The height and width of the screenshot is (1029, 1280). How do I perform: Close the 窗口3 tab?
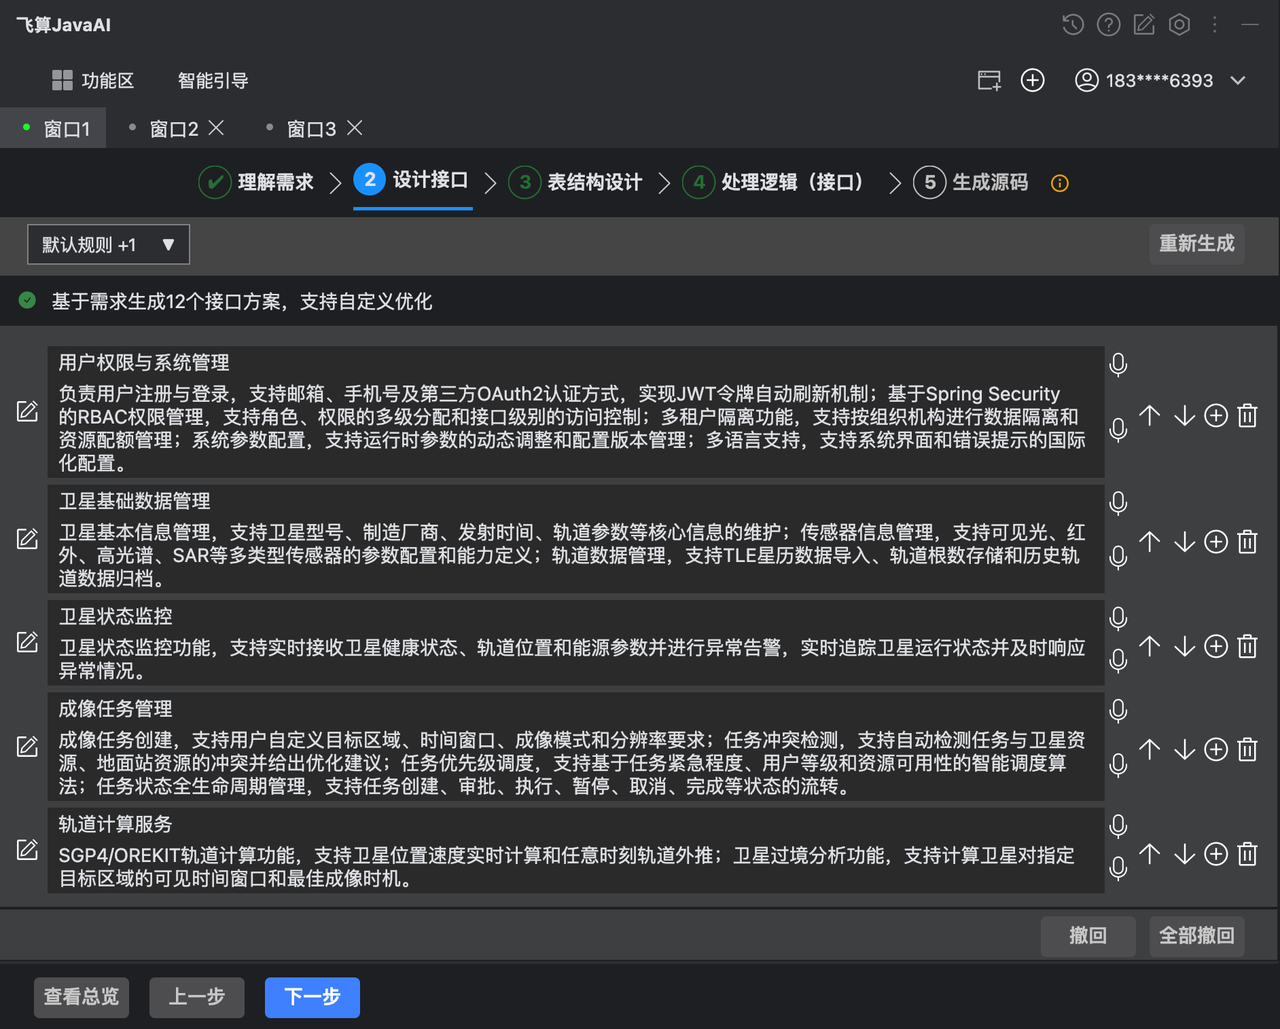coord(354,128)
